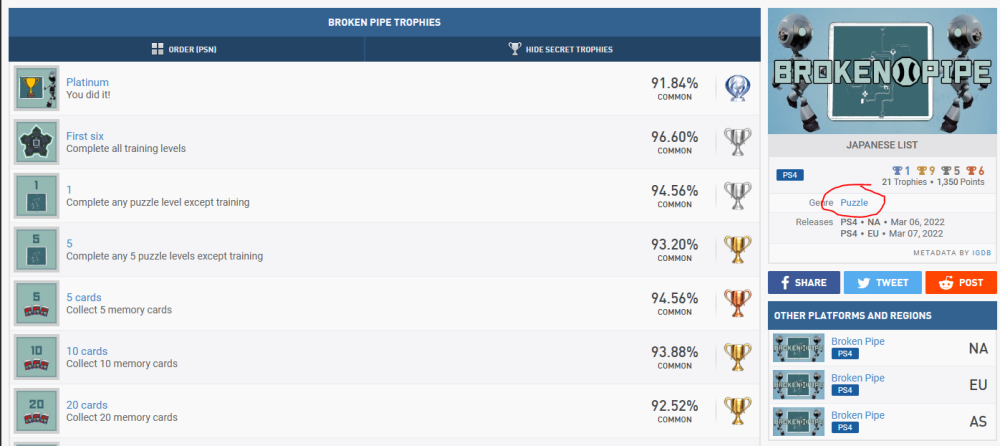Toggle Hide Secret Trophies
Viewport: 1000px width, 446px height.
point(560,49)
